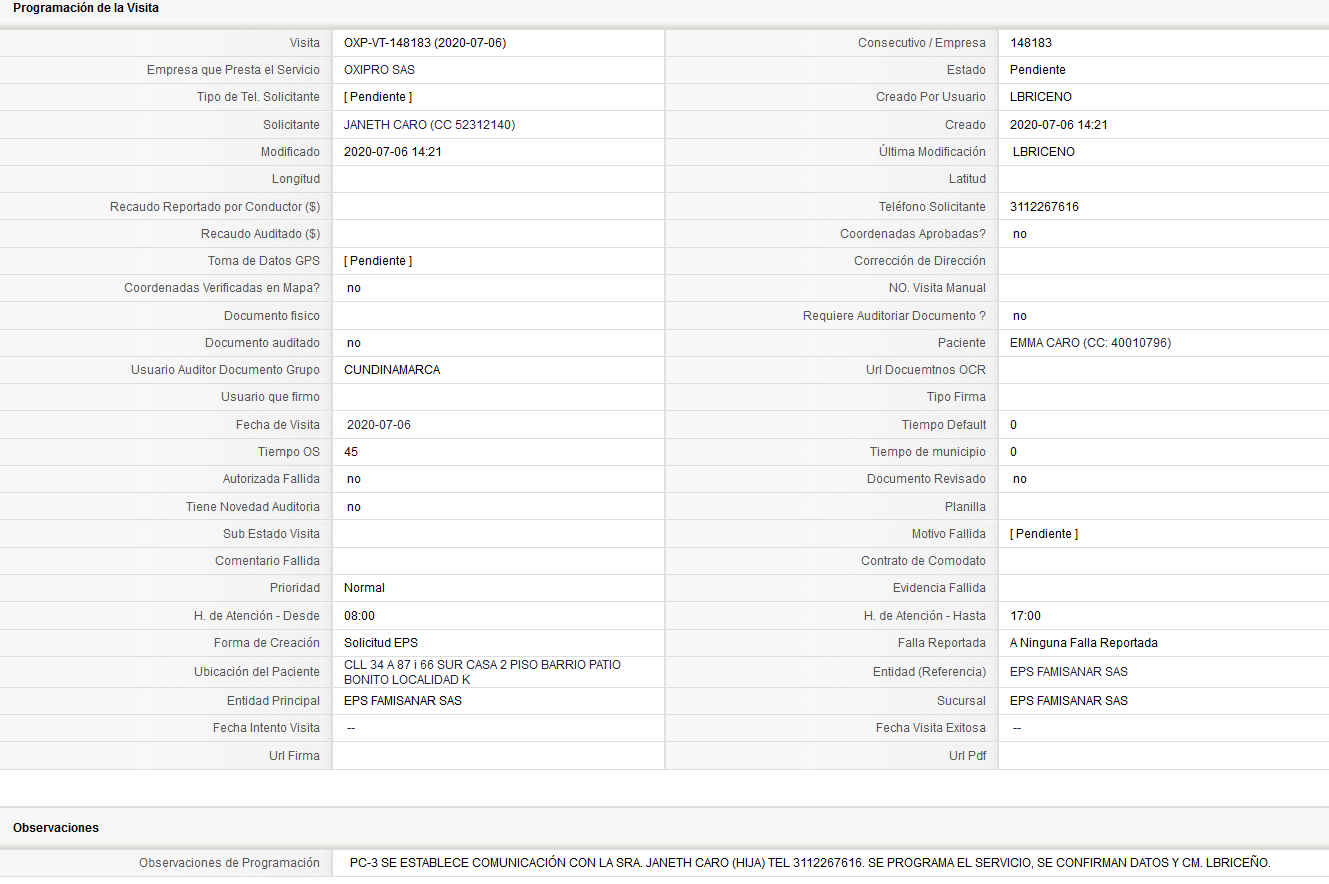This screenshot has width=1329, height=884.
Task: Click the 'Documento fisico' label
Action: (272, 316)
